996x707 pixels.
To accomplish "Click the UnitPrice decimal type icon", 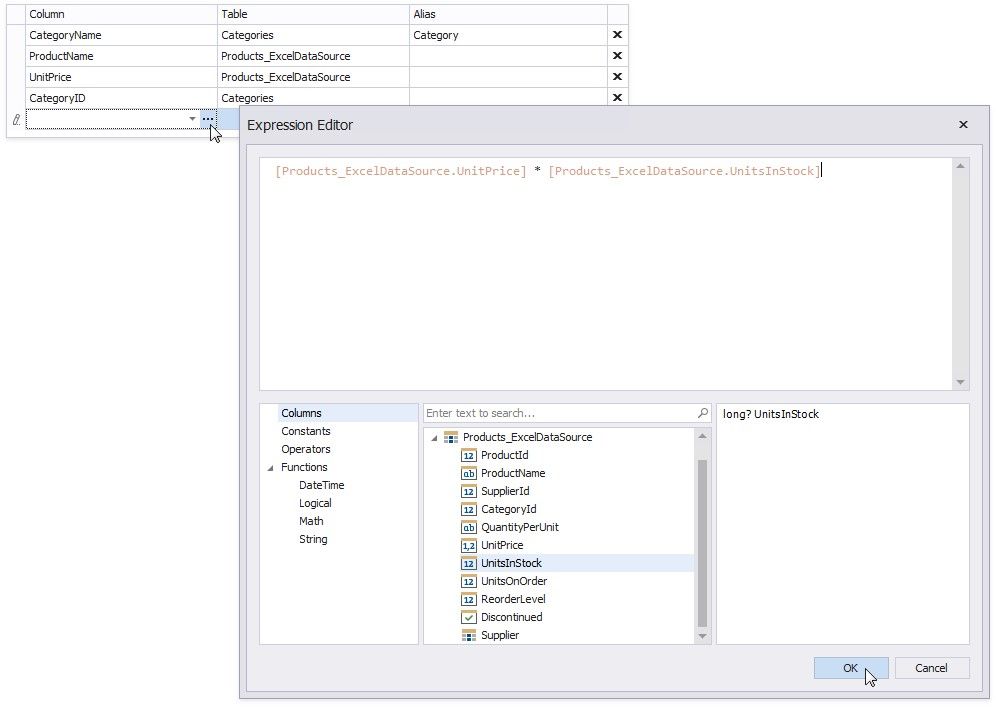I will [468, 545].
